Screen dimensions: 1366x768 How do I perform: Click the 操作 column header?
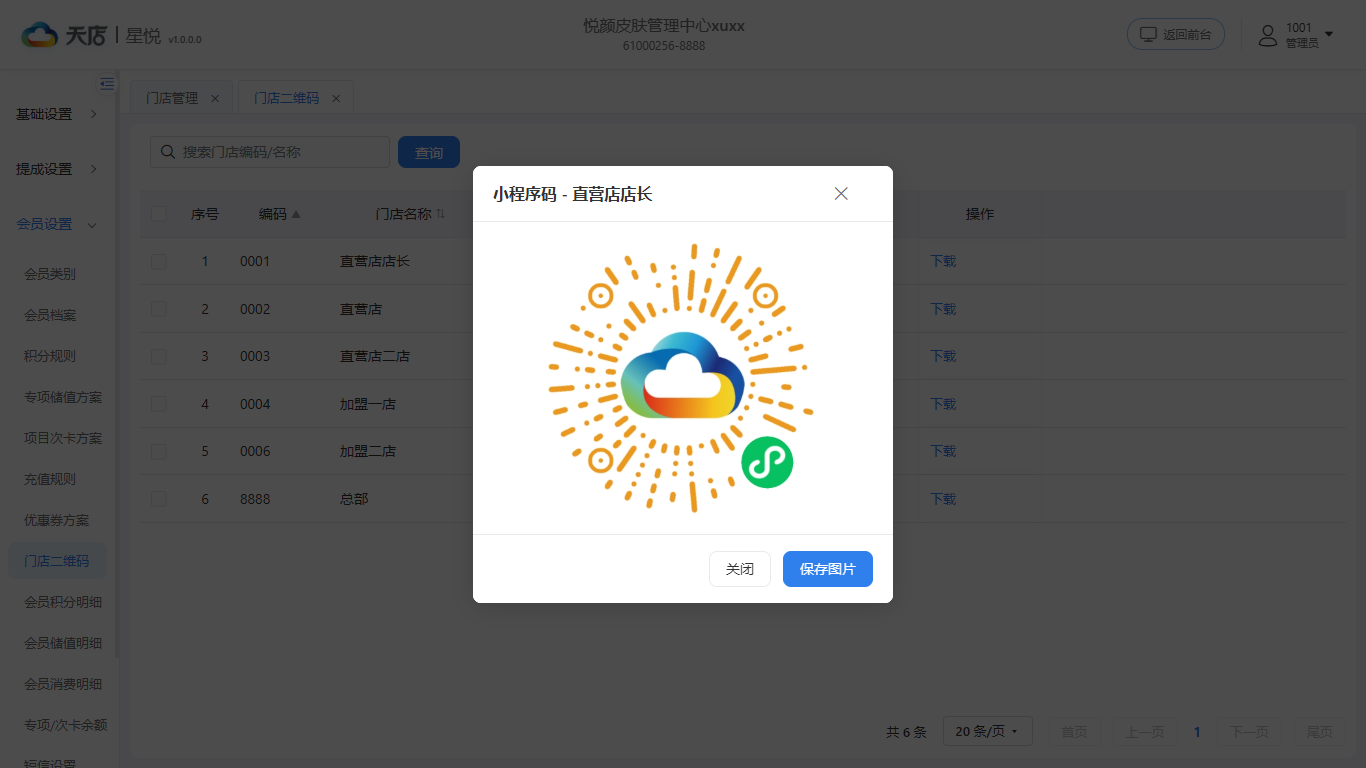tap(980, 214)
